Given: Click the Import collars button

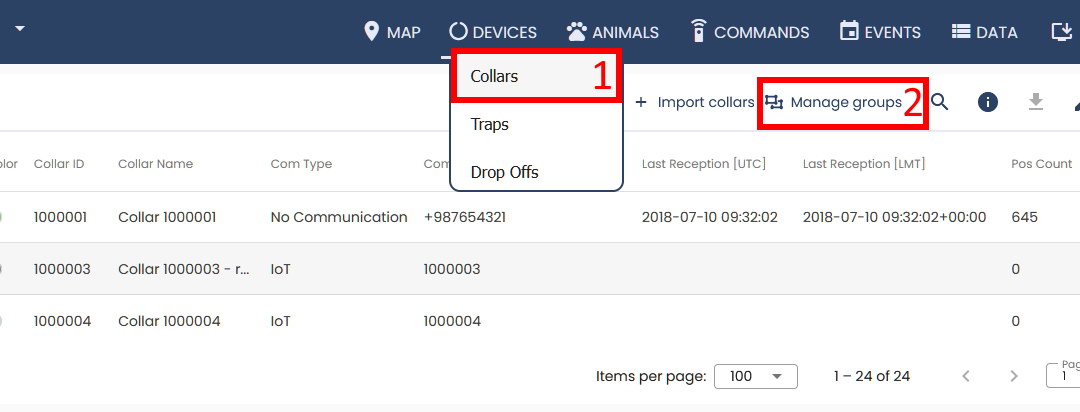Looking at the screenshot, I should [x=694, y=102].
